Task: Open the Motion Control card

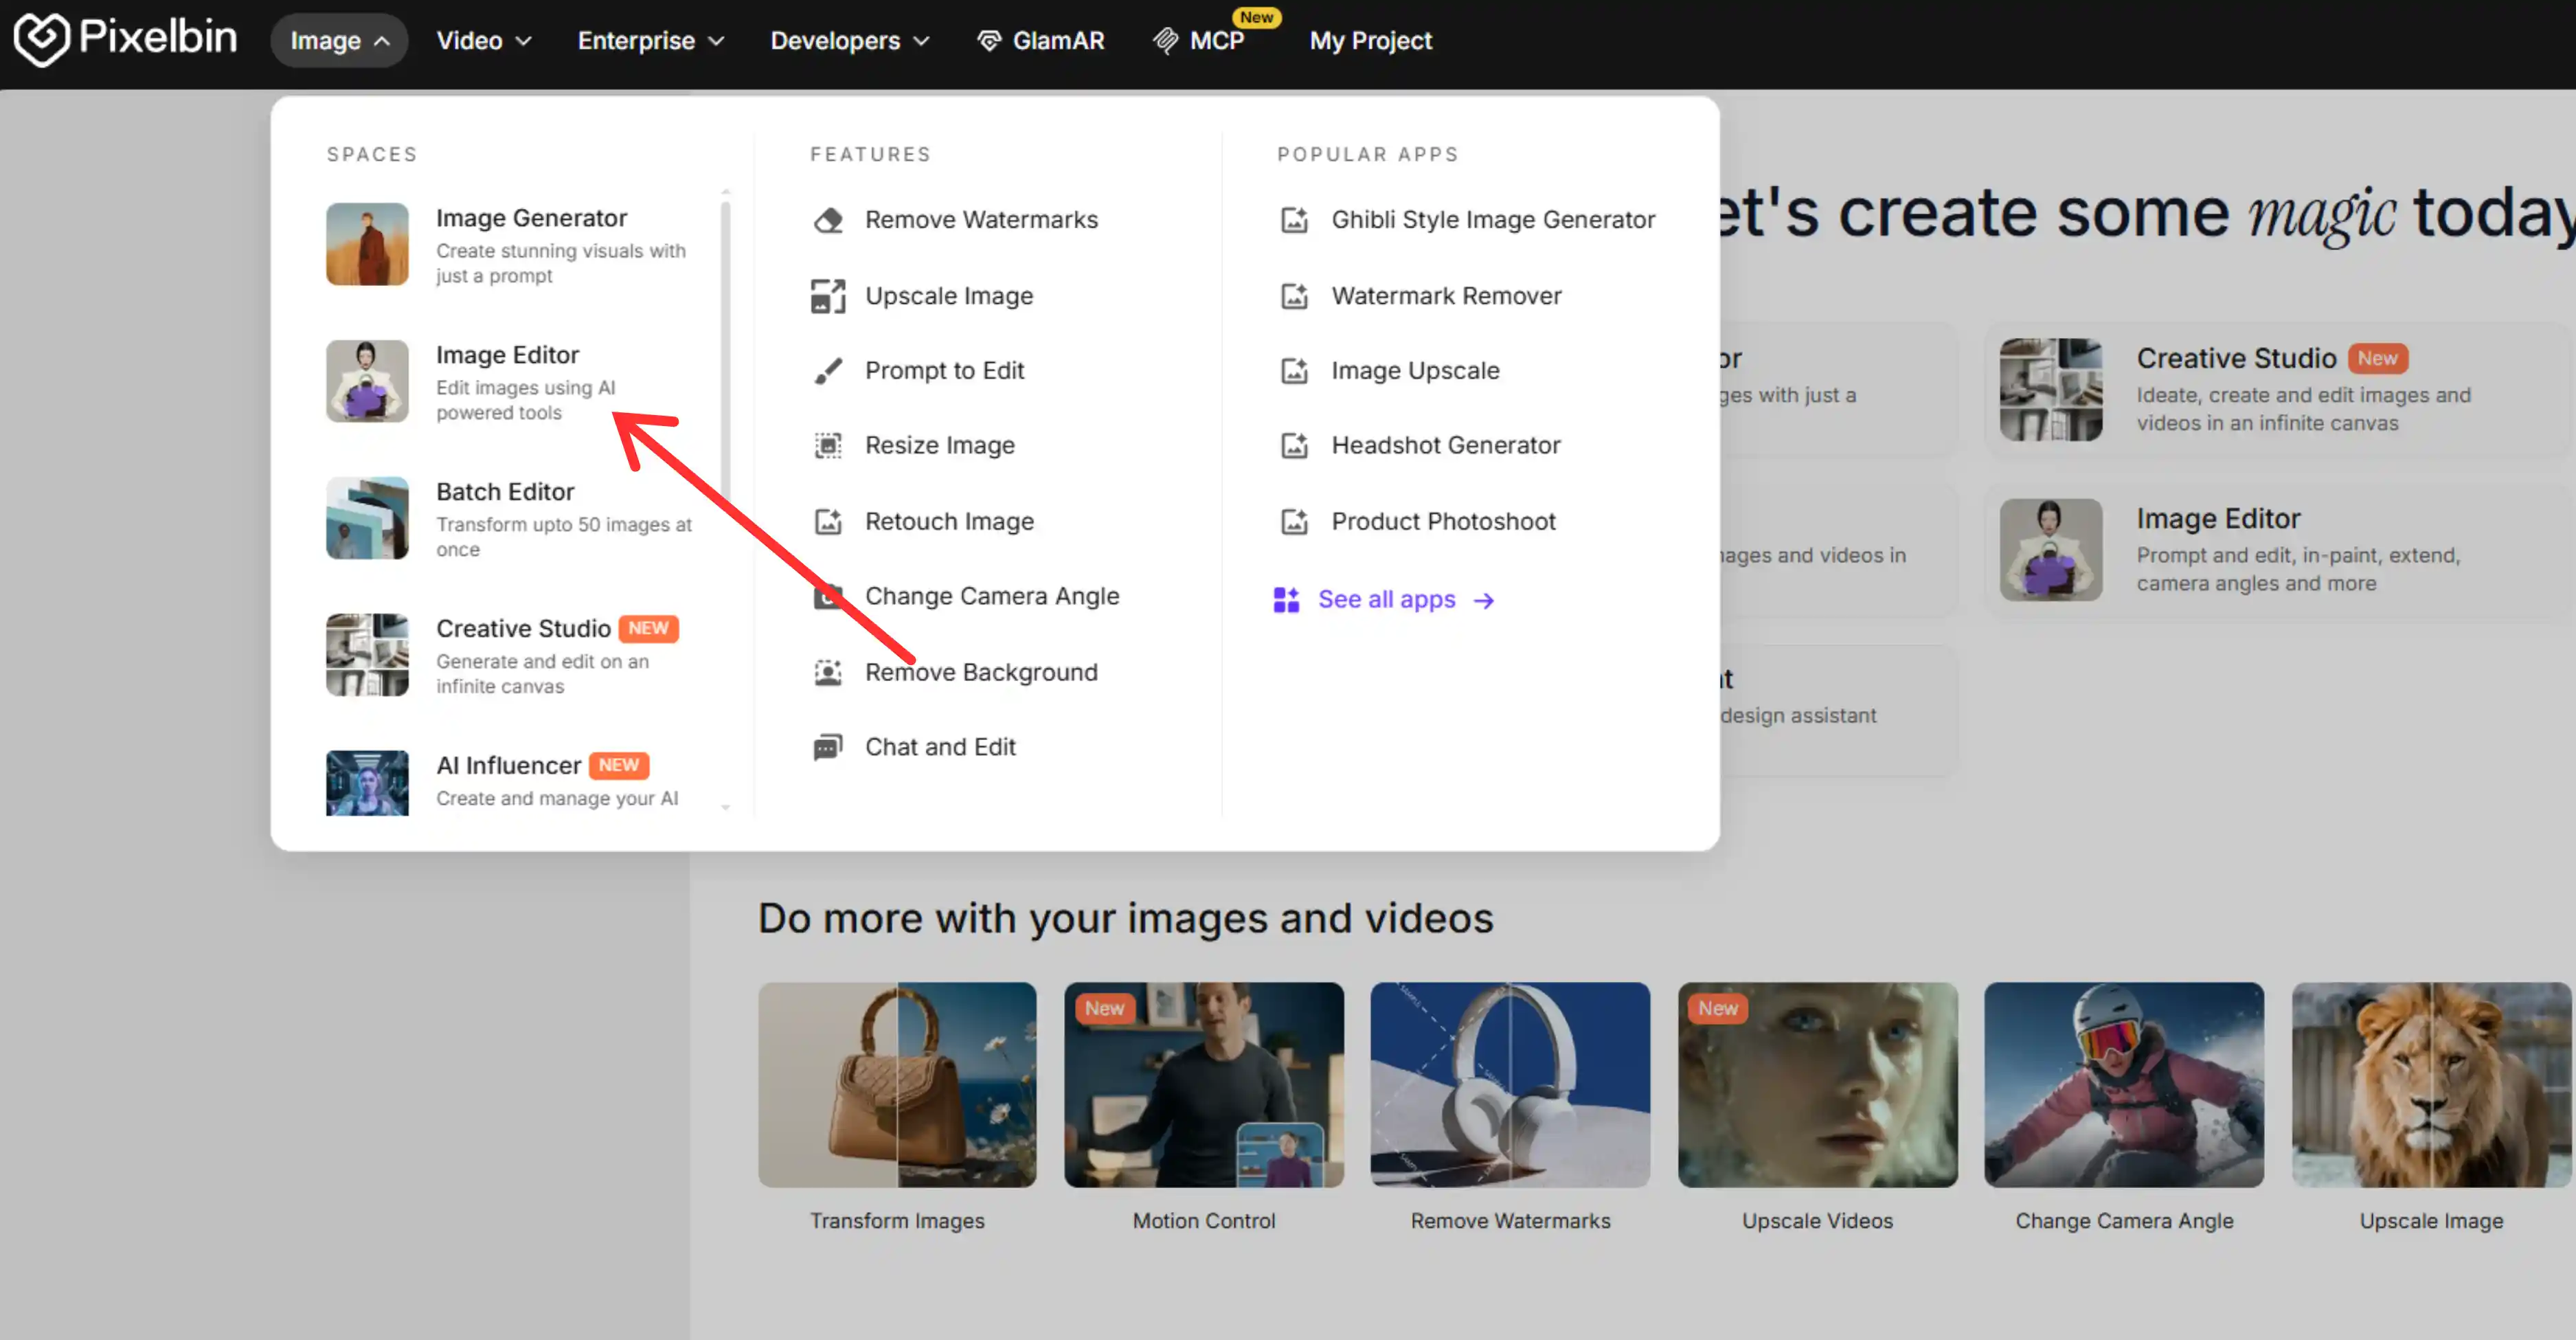Action: 1204,1109
